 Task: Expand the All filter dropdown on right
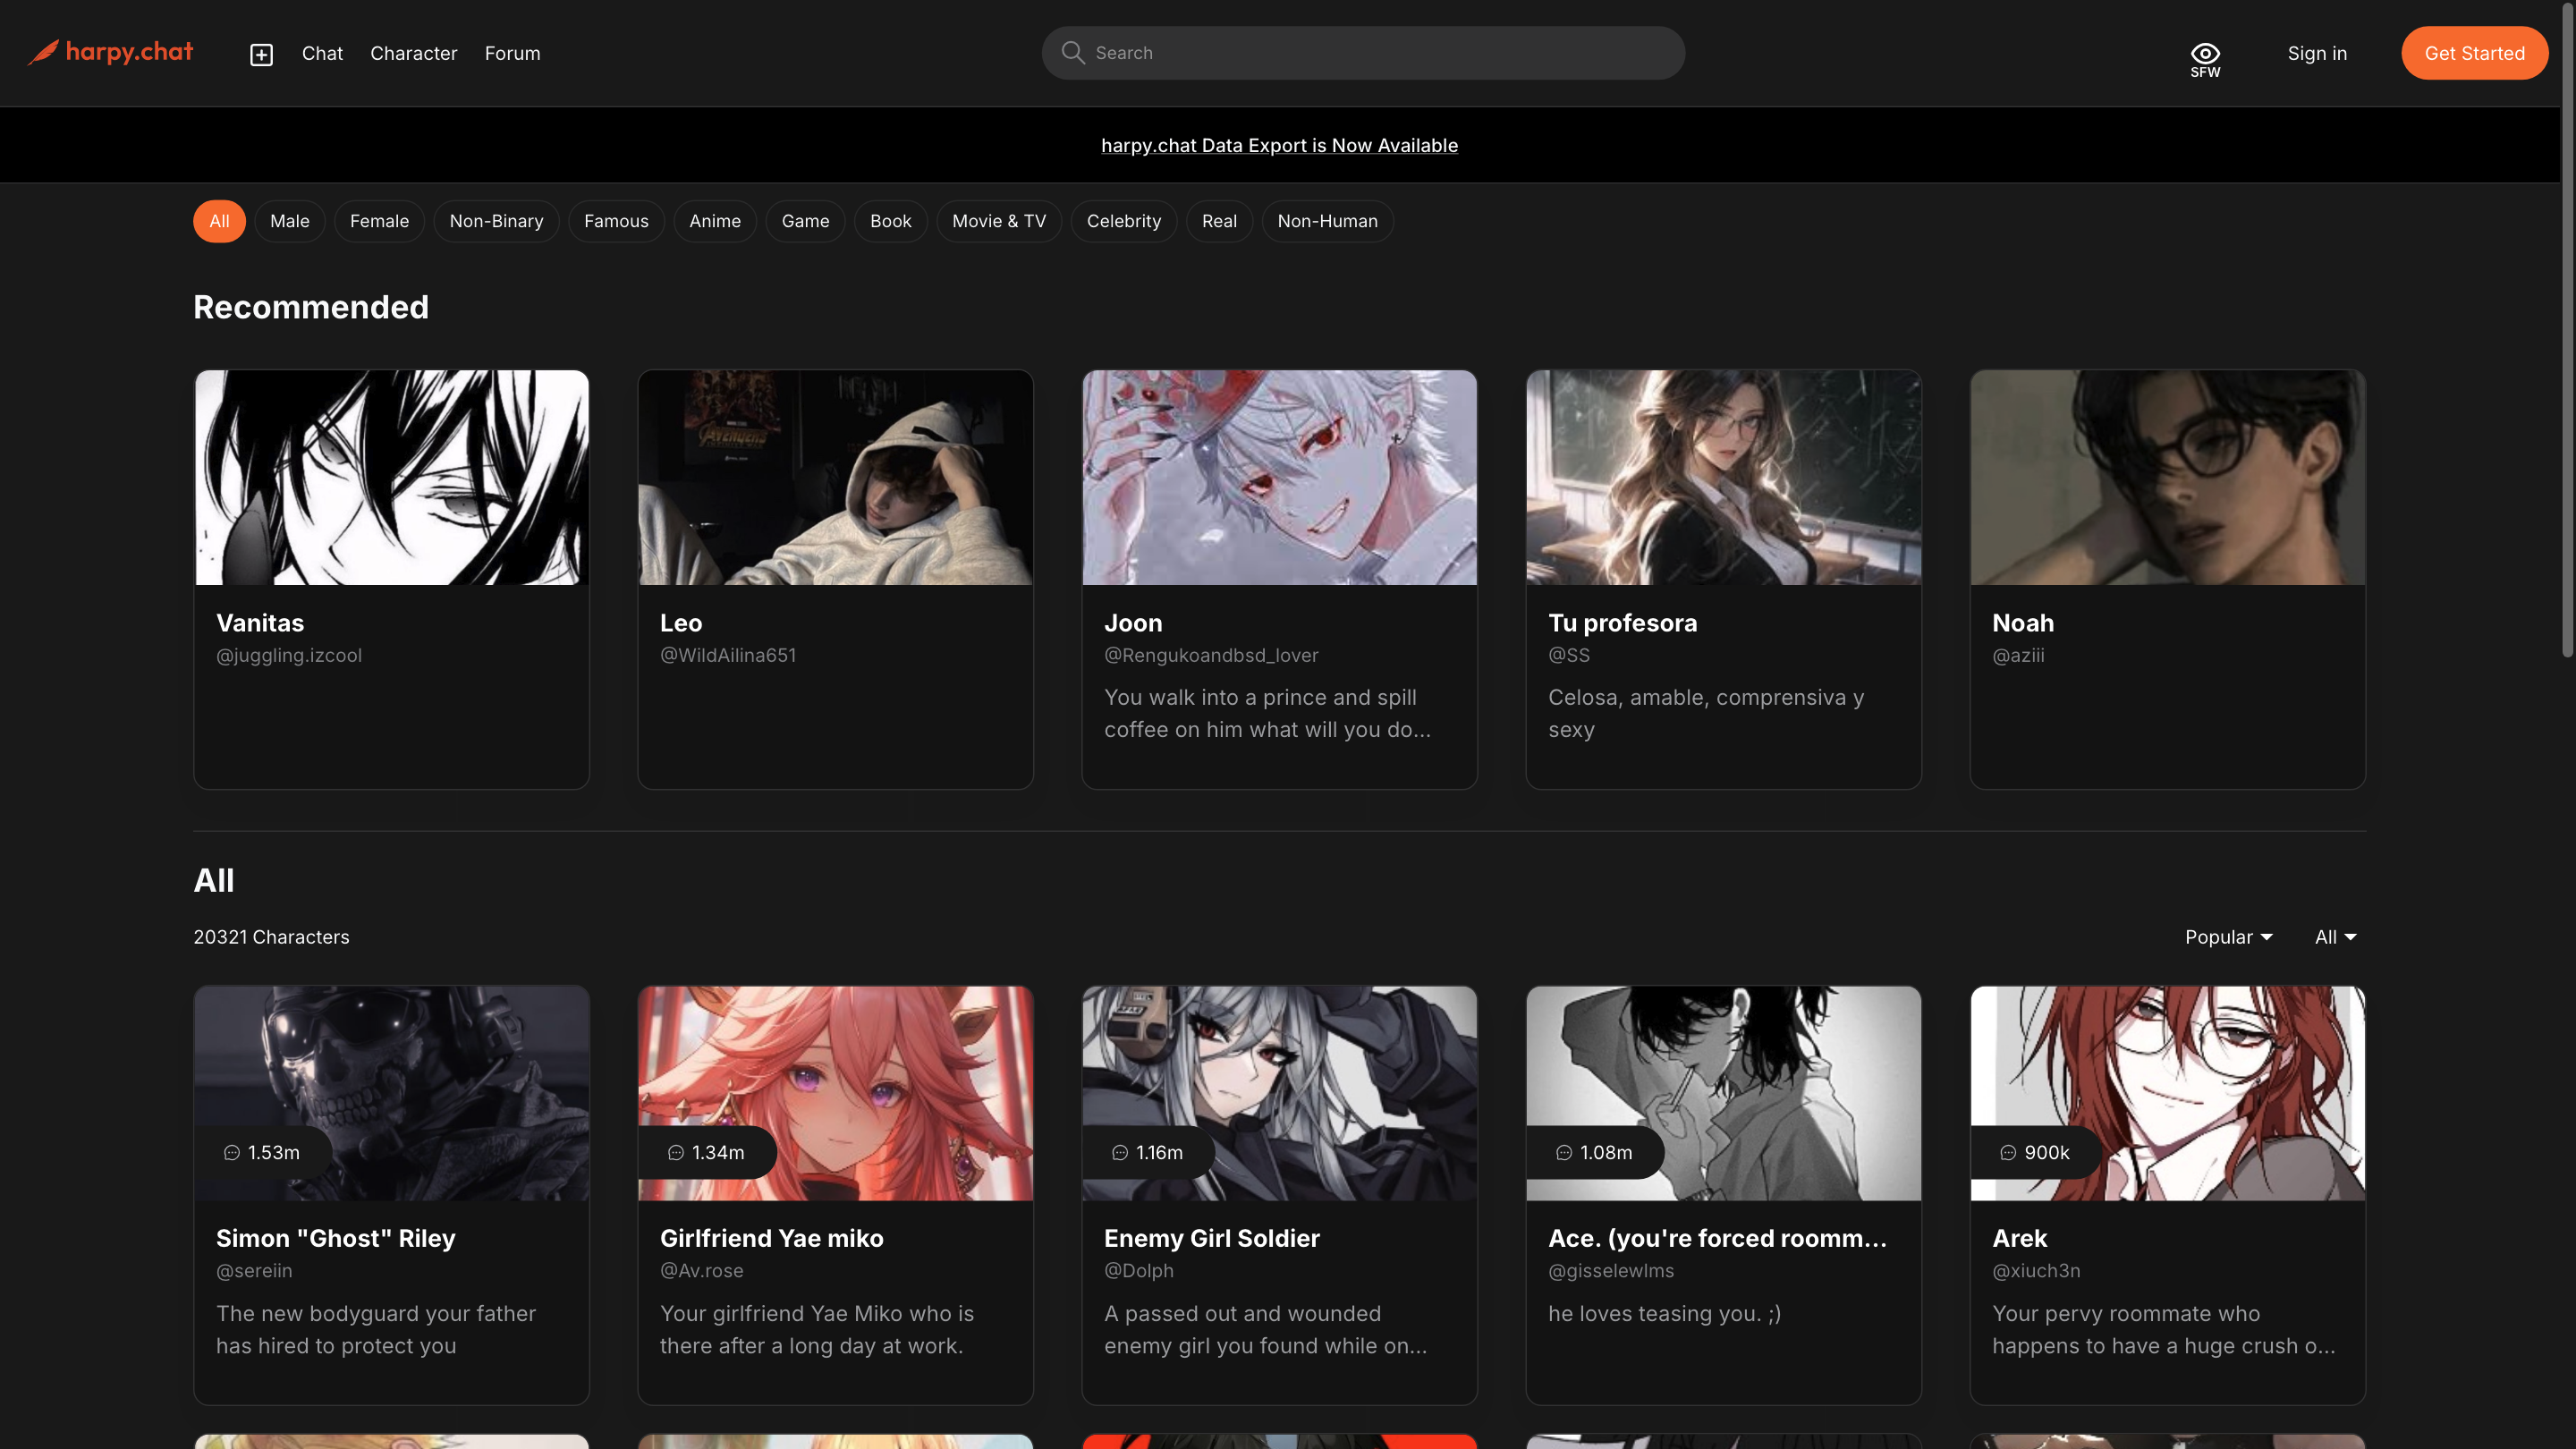click(x=2336, y=937)
